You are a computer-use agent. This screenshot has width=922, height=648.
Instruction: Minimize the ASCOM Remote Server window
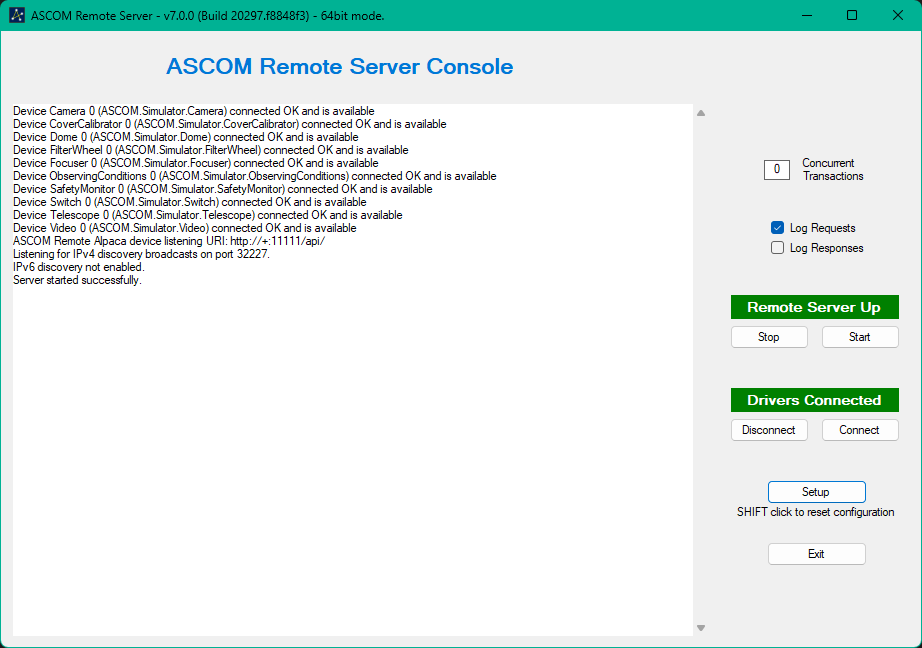(806, 15)
